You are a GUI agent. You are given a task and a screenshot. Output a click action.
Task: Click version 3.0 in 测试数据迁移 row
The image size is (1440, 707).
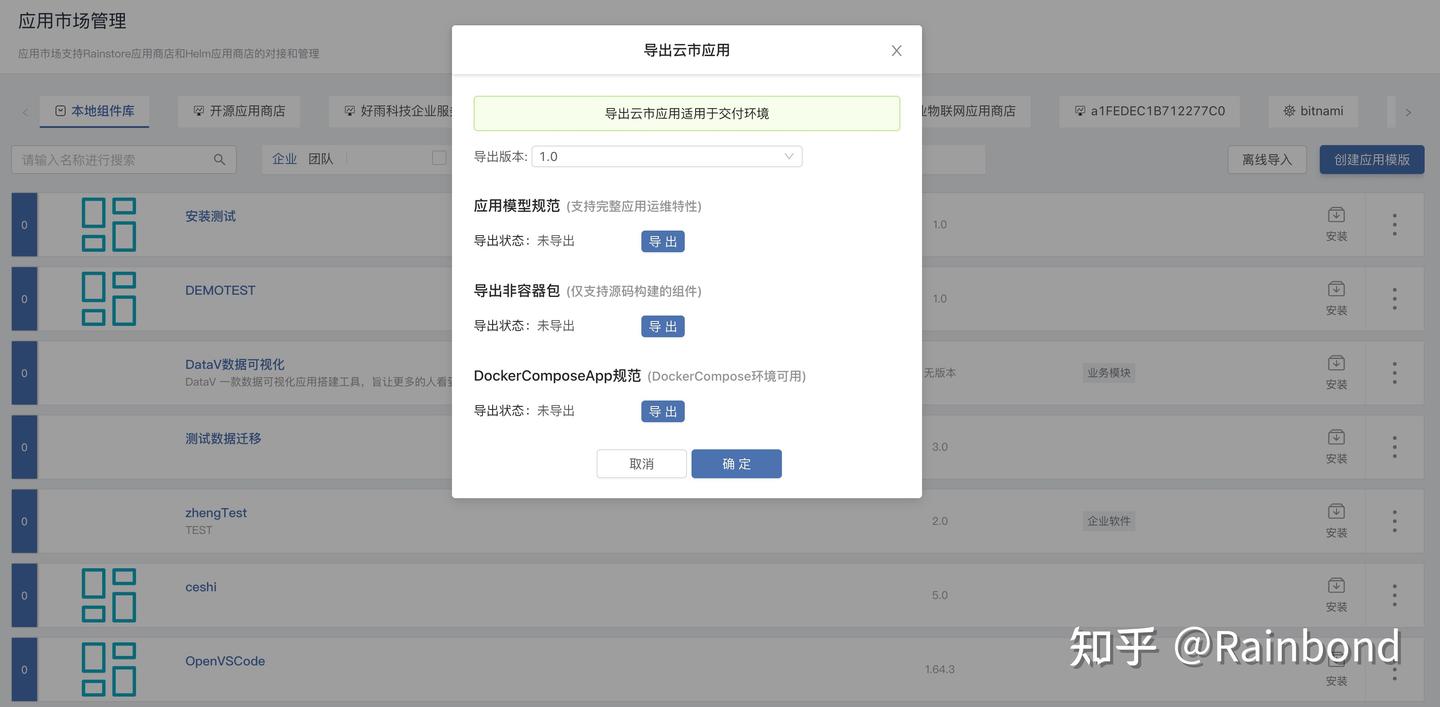point(940,447)
